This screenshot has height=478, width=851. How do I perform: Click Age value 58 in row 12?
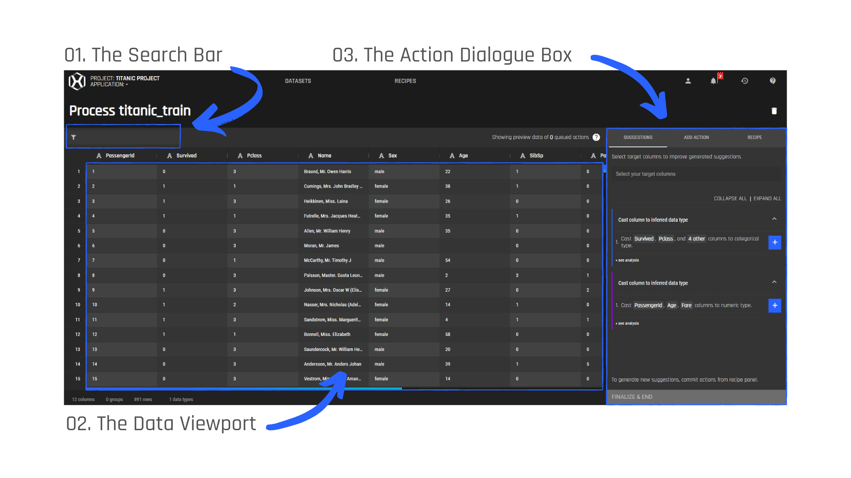tap(448, 335)
